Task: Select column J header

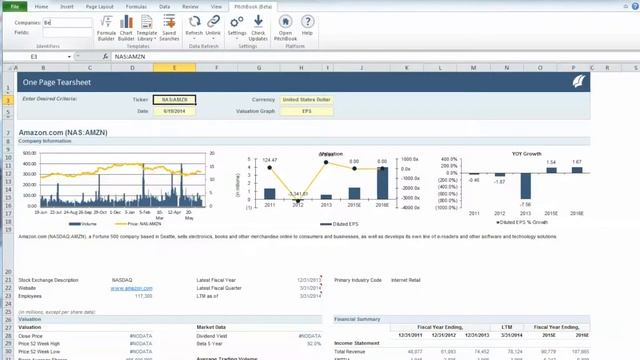Action: (x=361, y=68)
